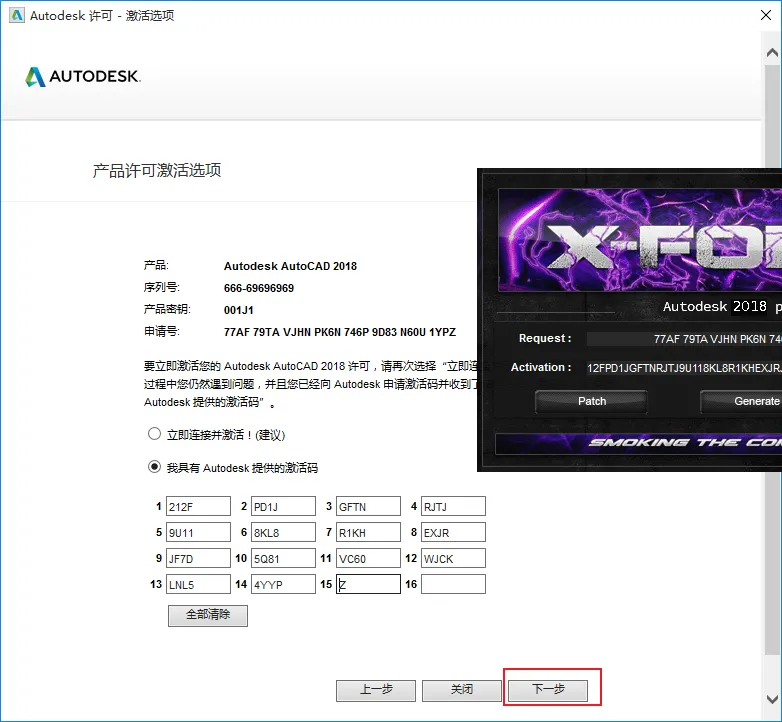Image resolution: width=782 pixels, height=722 pixels.
Task: Click the product key 001J1
Action: (x=238, y=310)
